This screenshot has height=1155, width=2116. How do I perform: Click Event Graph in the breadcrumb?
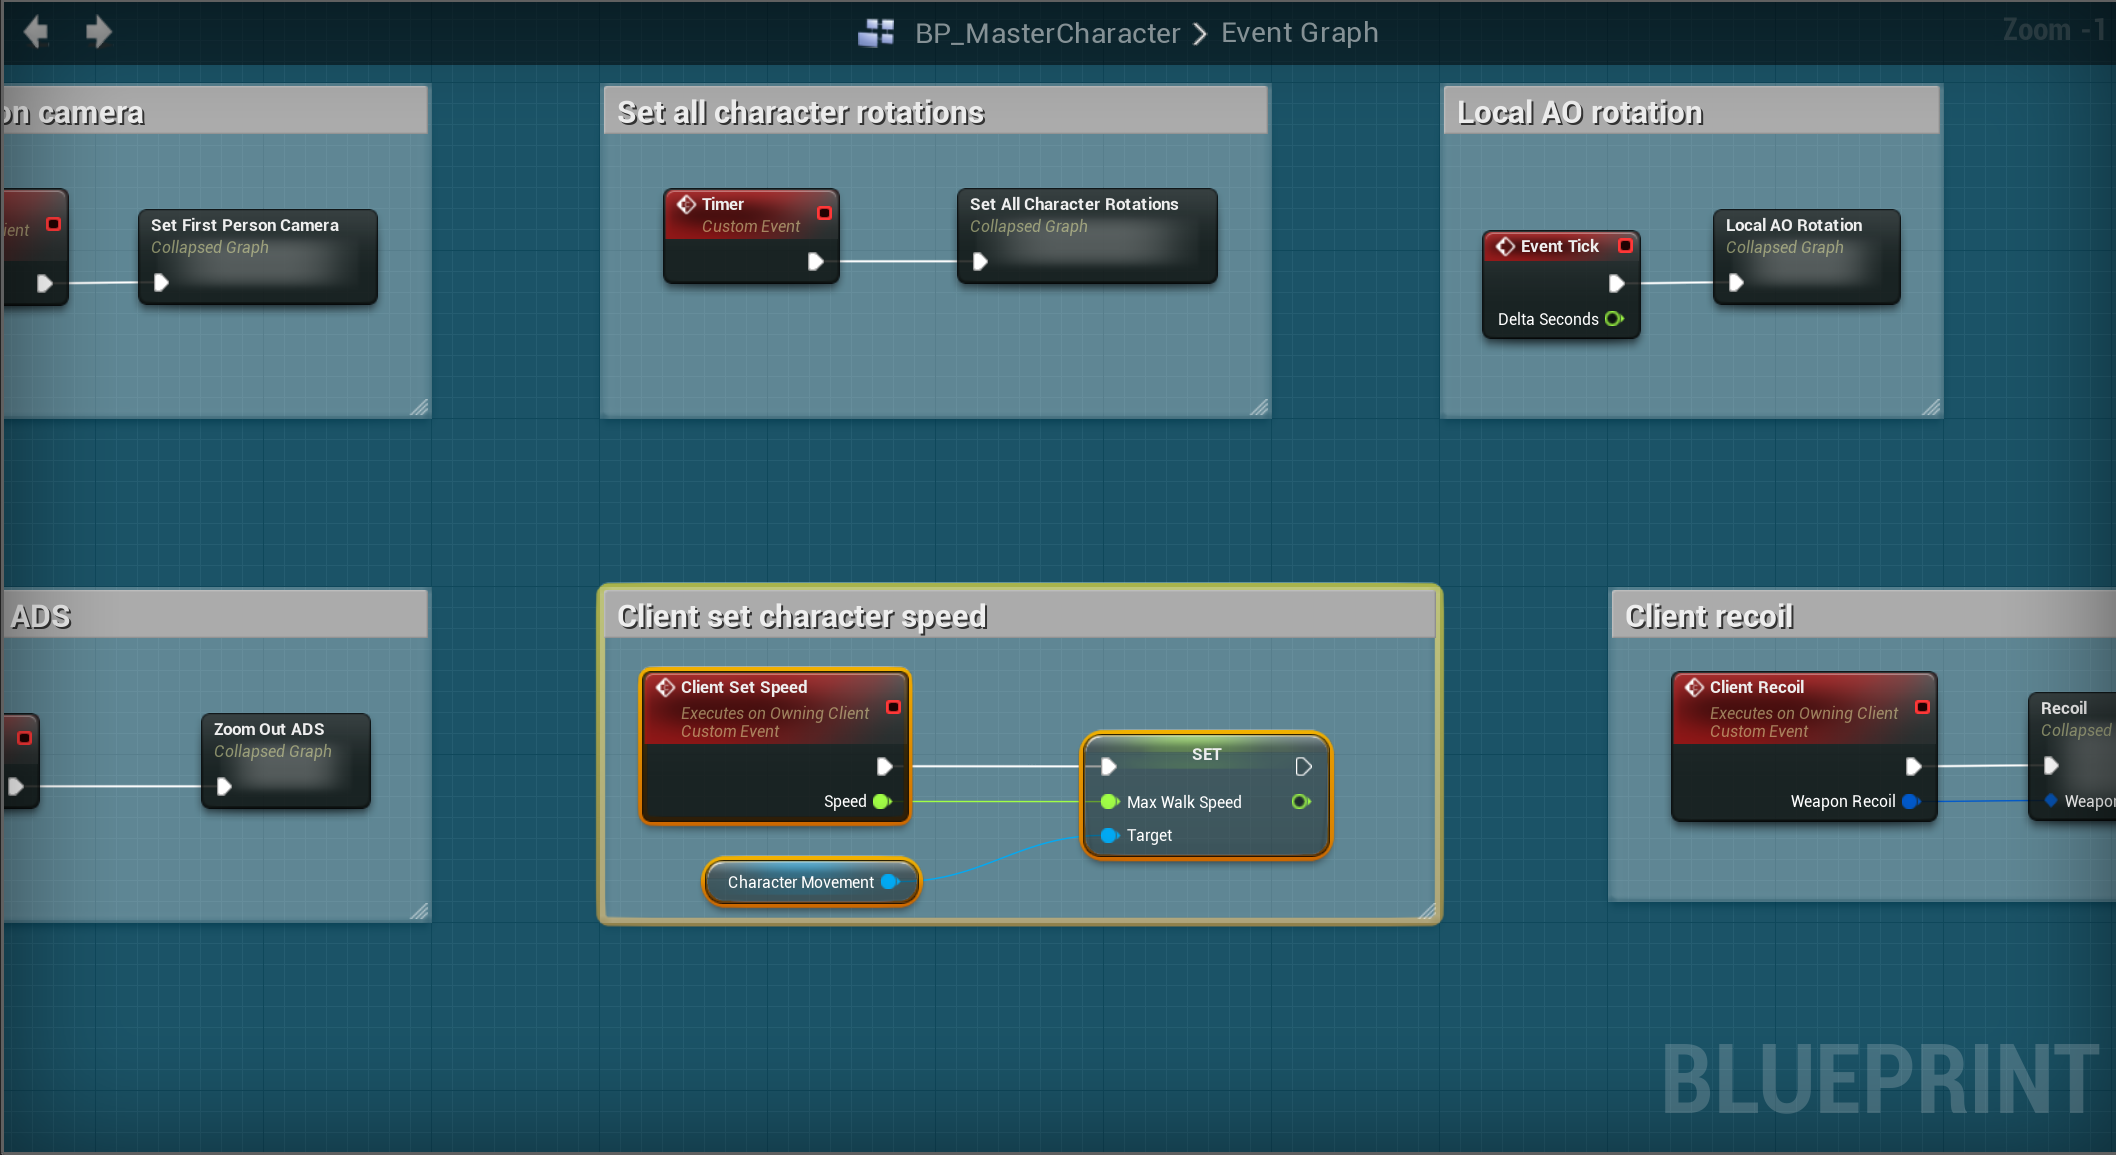1299,33
